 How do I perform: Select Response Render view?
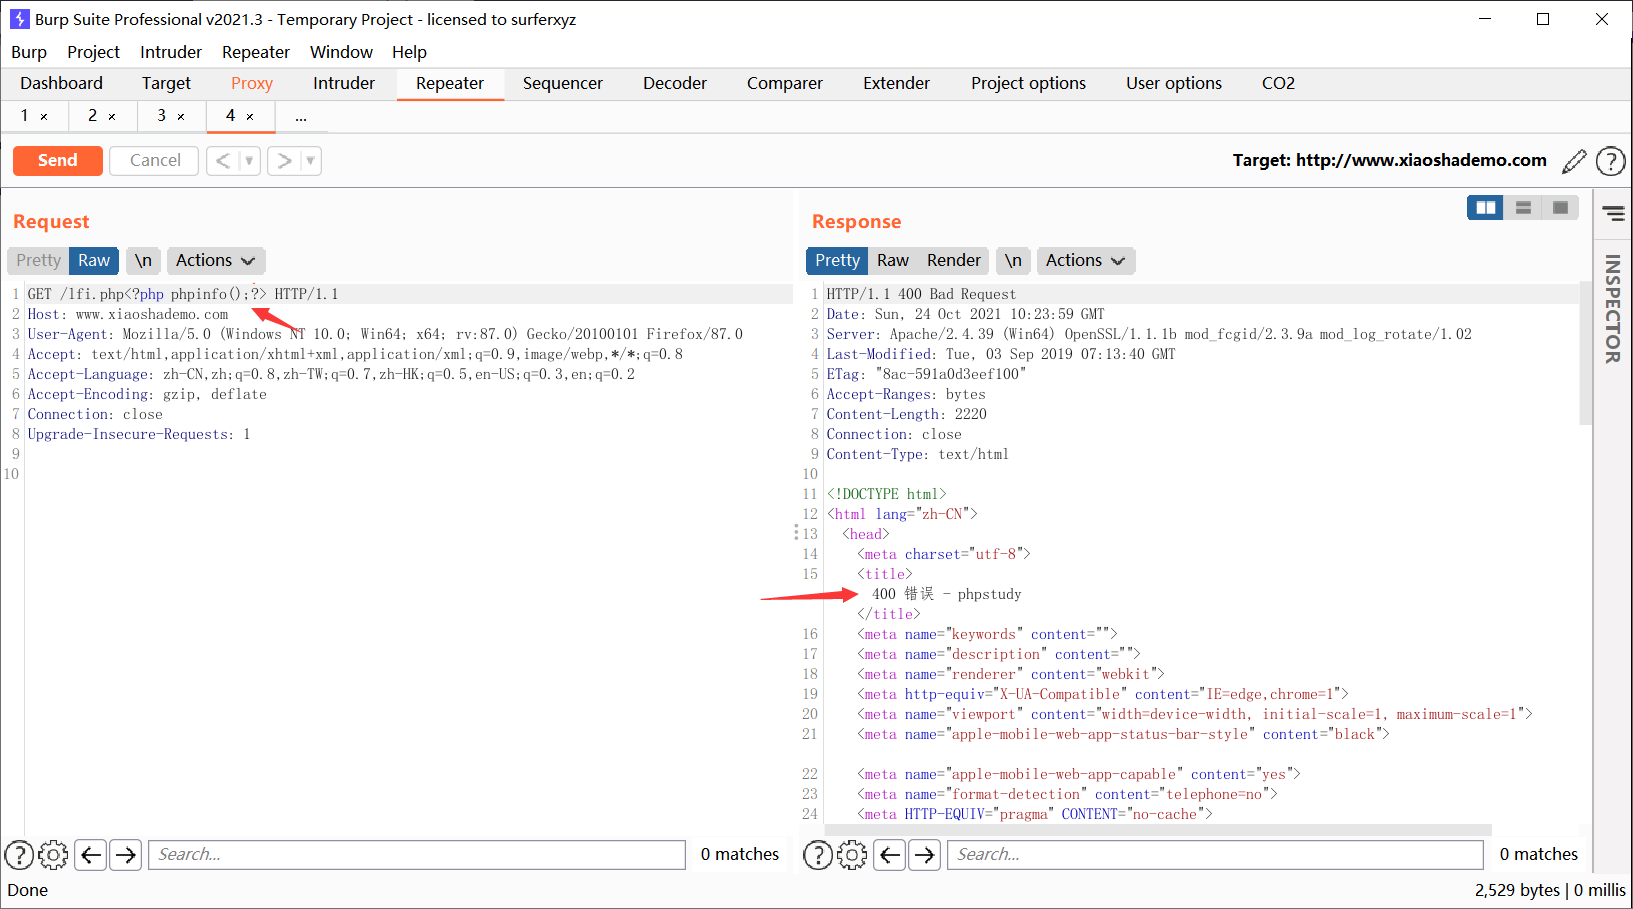pos(954,261)
